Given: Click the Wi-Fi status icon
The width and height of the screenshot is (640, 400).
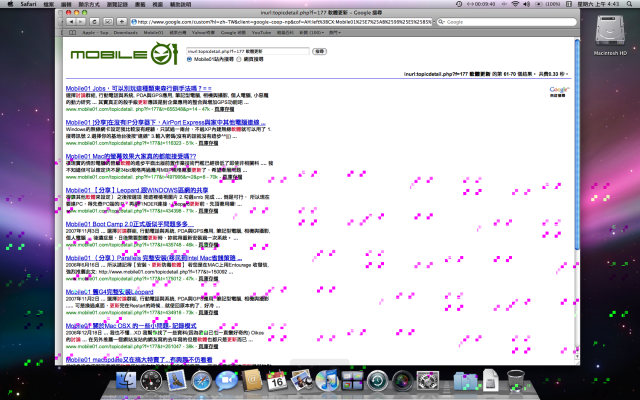Looking at the screenshot, I should 515,4.
